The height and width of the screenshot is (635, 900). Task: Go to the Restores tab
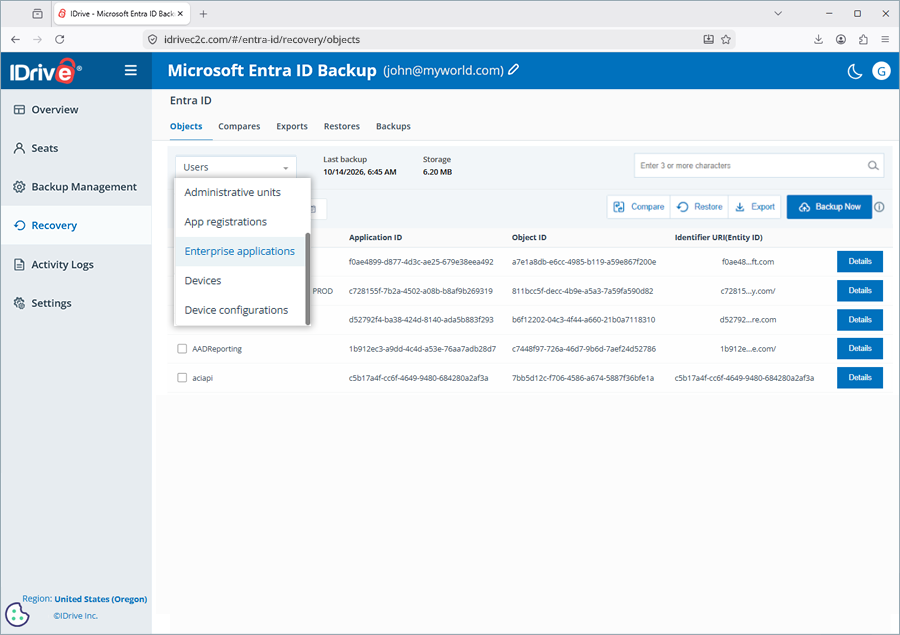pos(342,126)
